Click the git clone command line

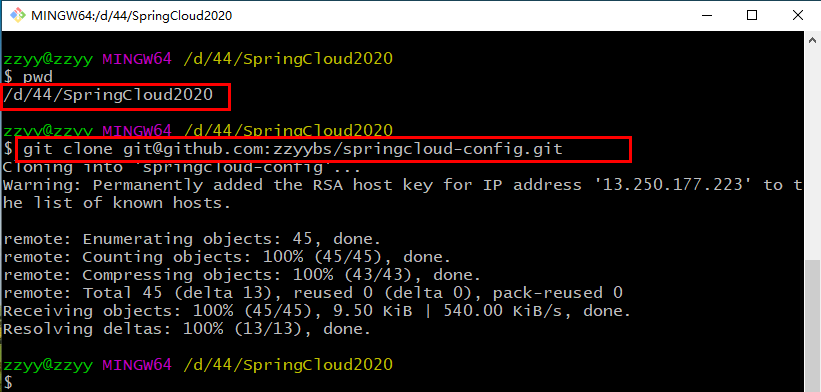pos(293,149)
